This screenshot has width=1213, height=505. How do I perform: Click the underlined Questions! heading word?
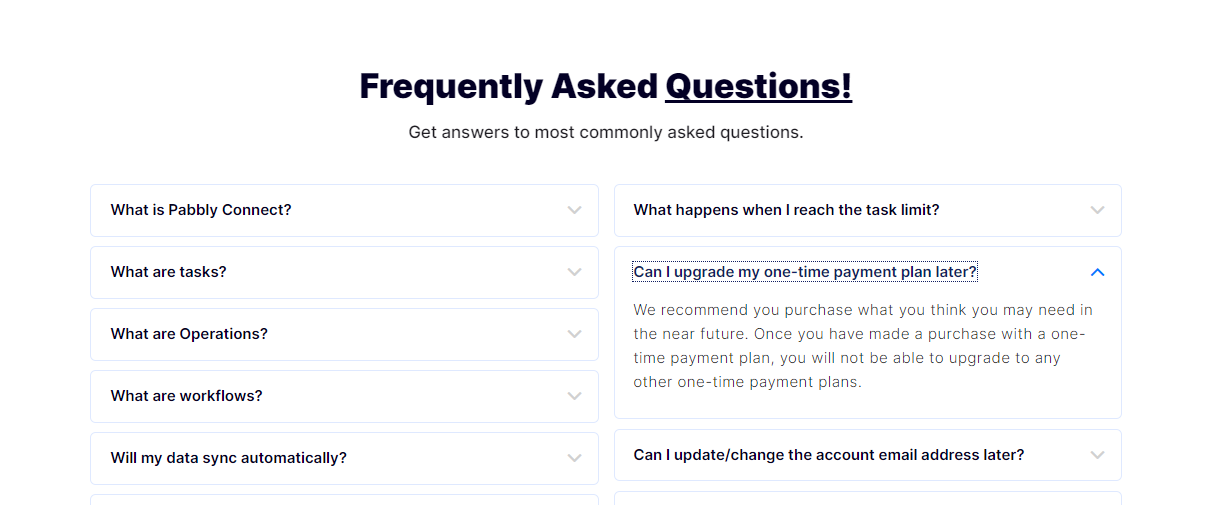pyautogui.click(x=759, y=86)
